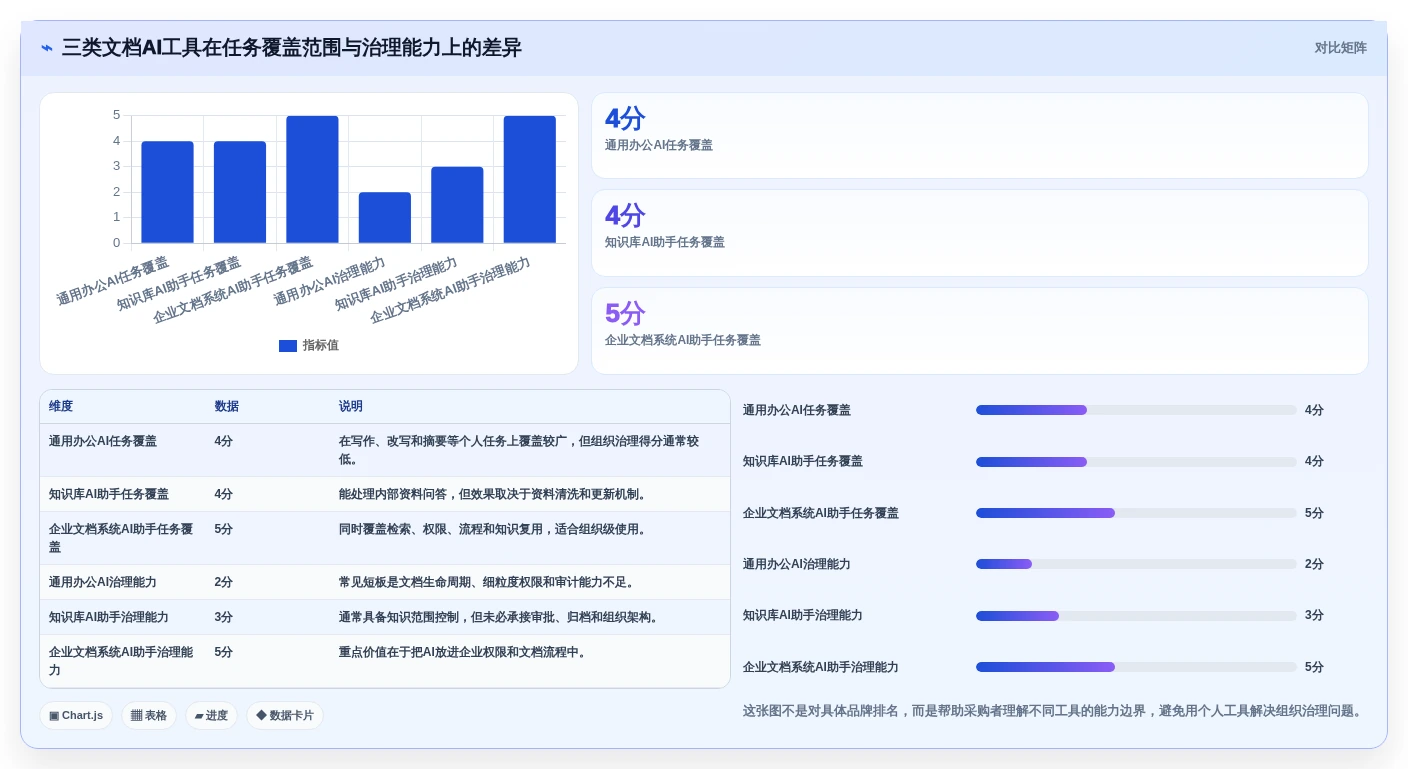Viewport: 1408px width, 769px height.
Task: Click the 指标值 legend label
Action: pos(321,345)
